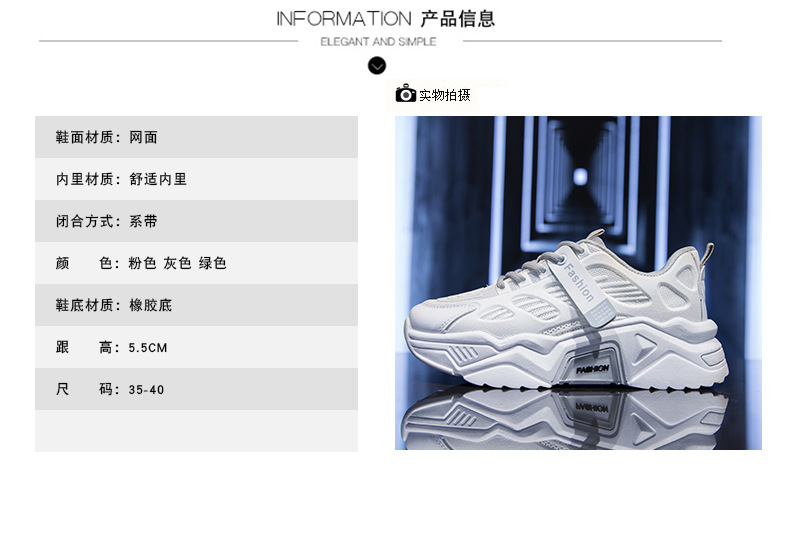Choose the 粉色 color option text
The width and height of the screenshot is (790, 555).
tap(142, 263)
